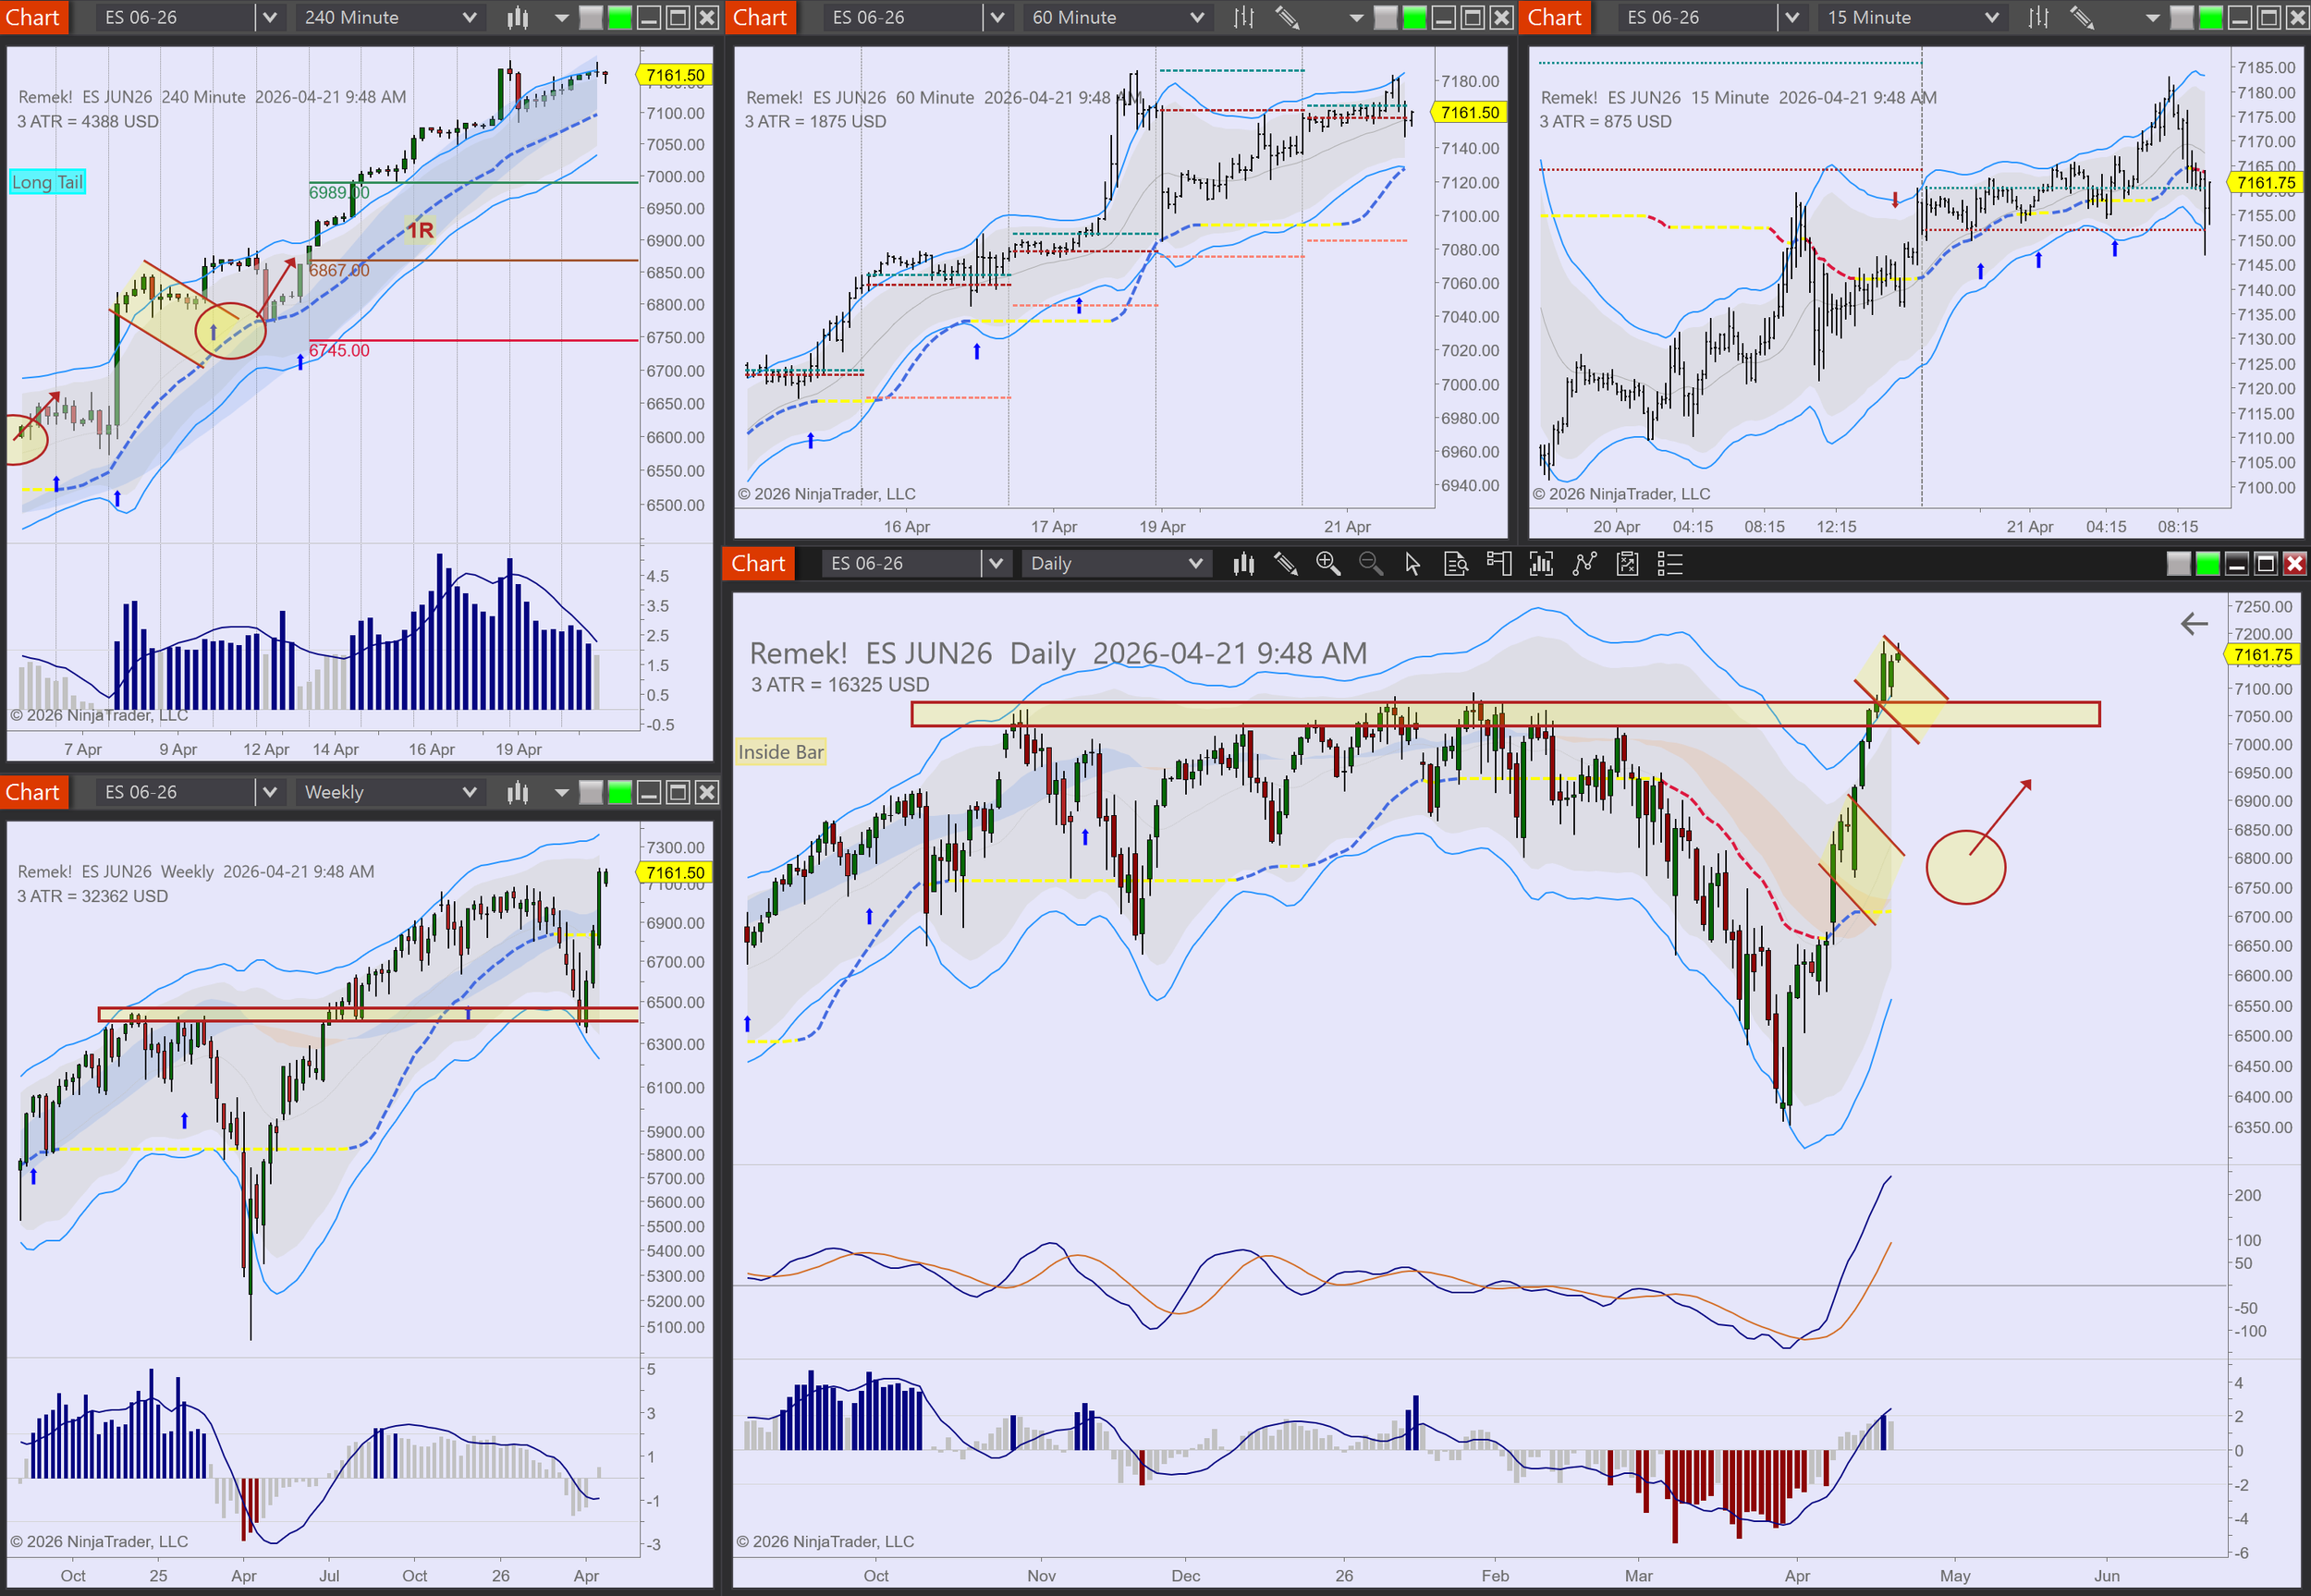Toggle gray link button on 240 Minute chart

point(591,17)
